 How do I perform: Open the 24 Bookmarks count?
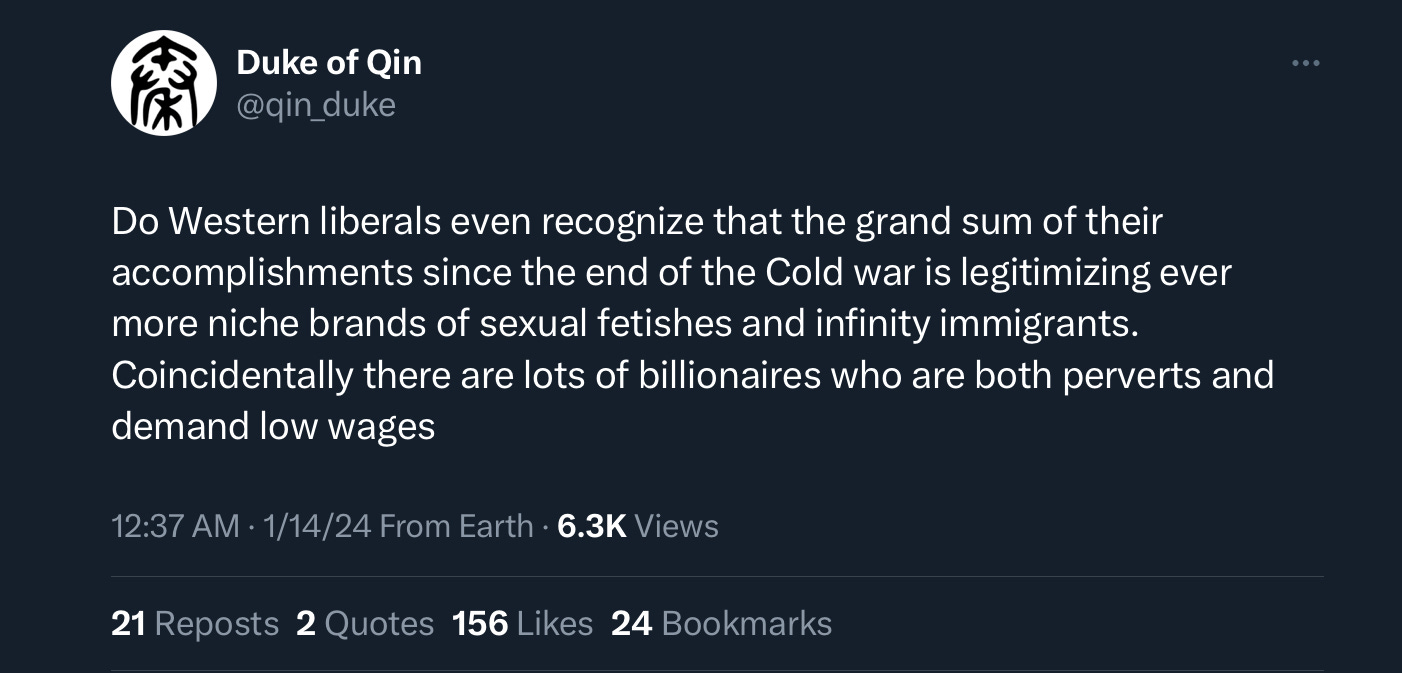[x=721, y=623]
